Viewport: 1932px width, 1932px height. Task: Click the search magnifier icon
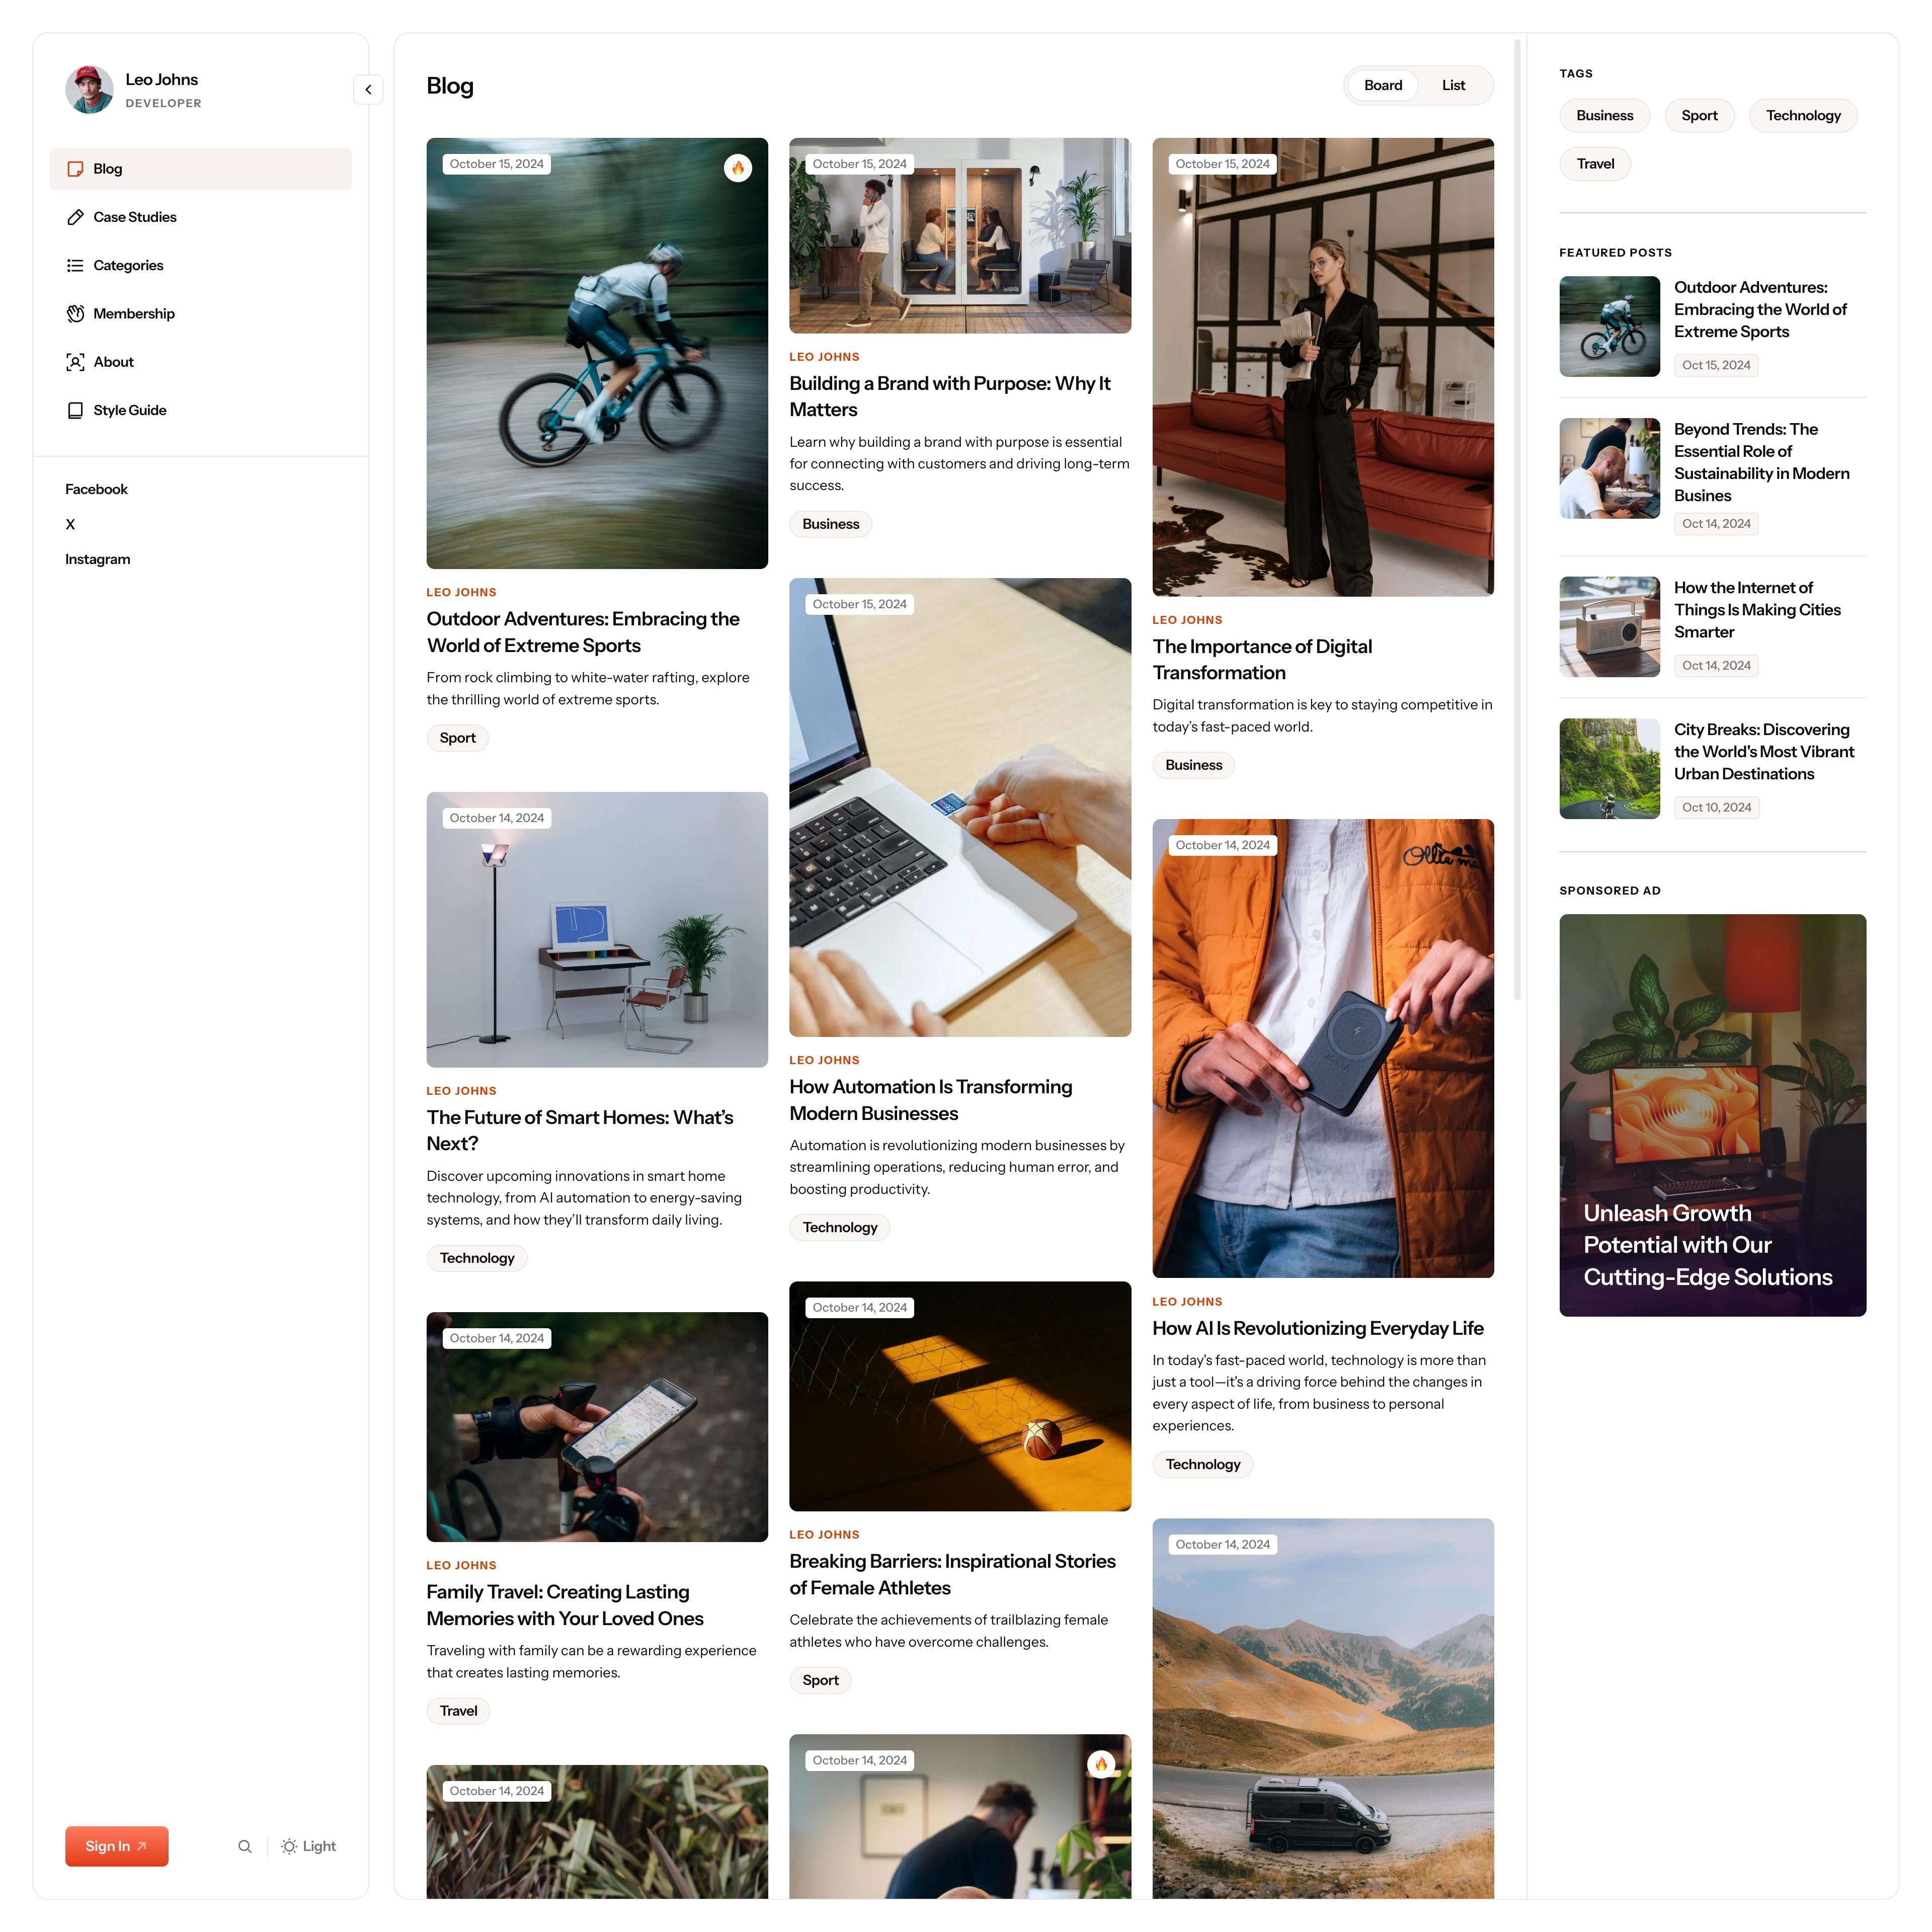pos(245,1846)
